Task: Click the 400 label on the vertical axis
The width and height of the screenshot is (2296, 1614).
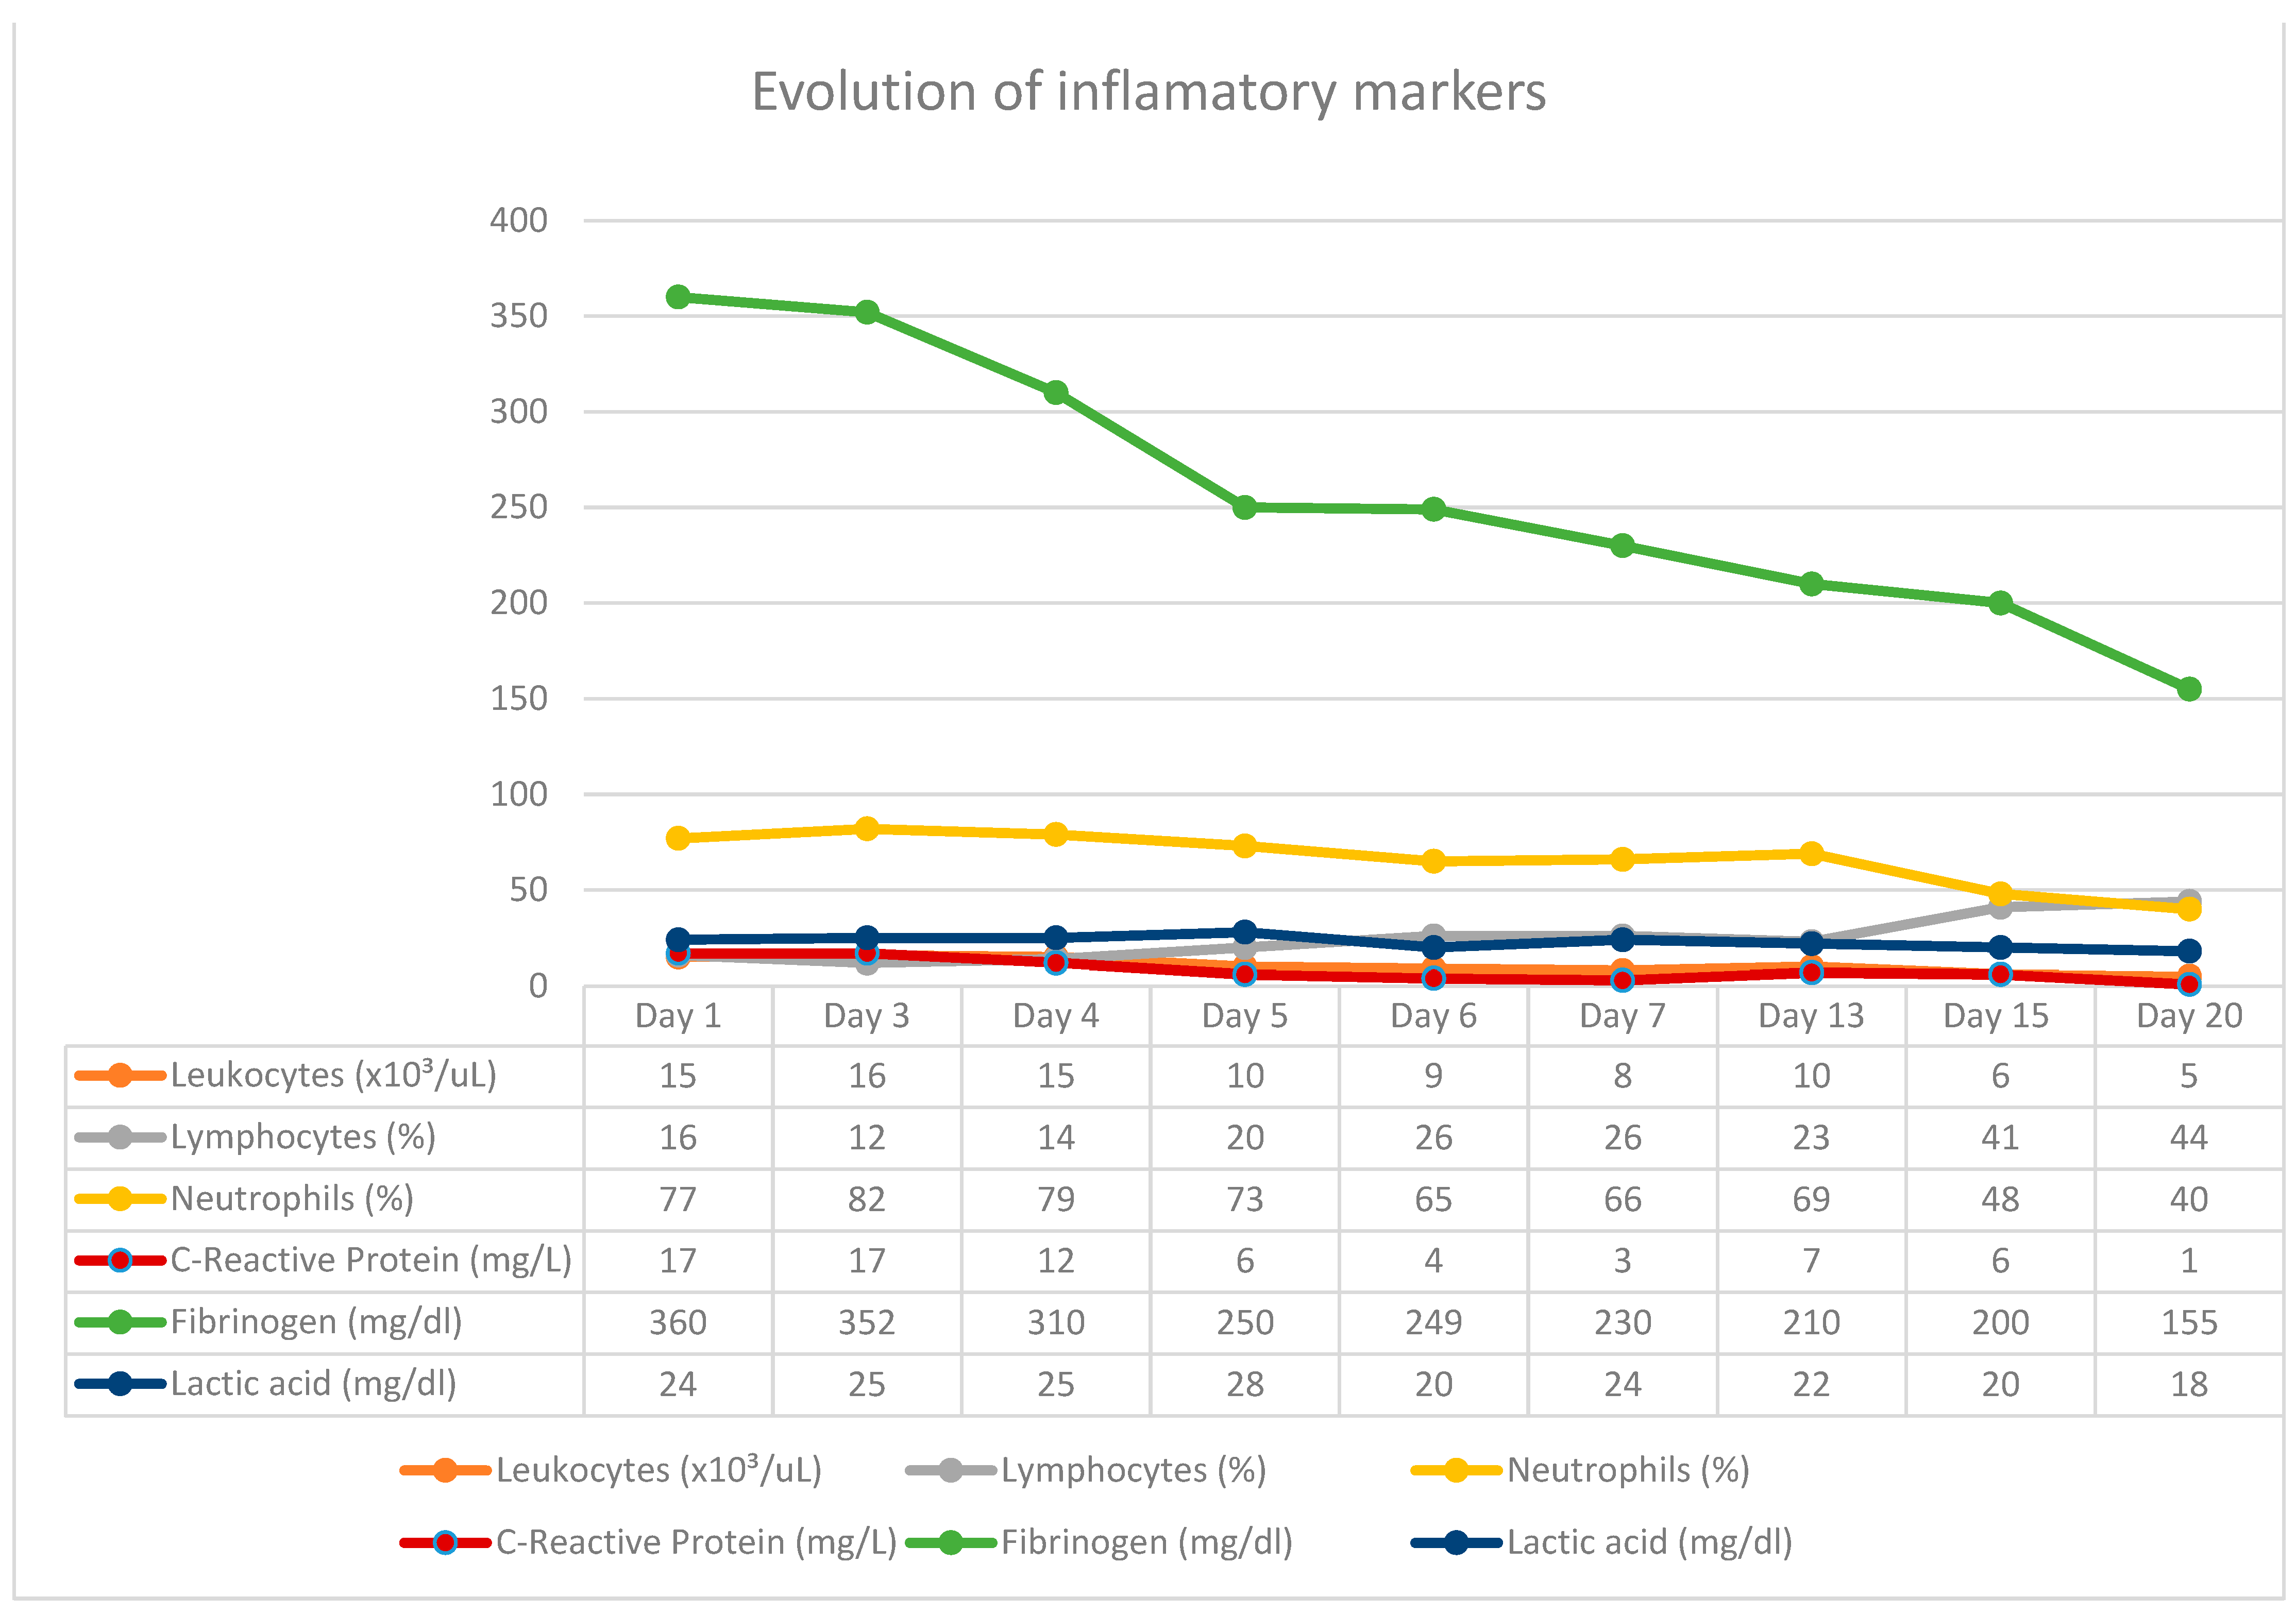Action: 518,220
